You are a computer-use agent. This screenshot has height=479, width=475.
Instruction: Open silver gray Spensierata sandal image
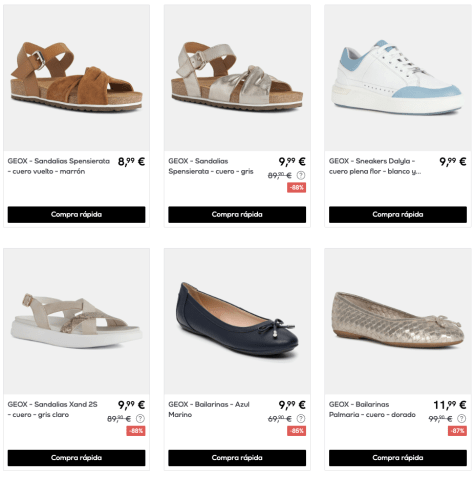[237, 77]
